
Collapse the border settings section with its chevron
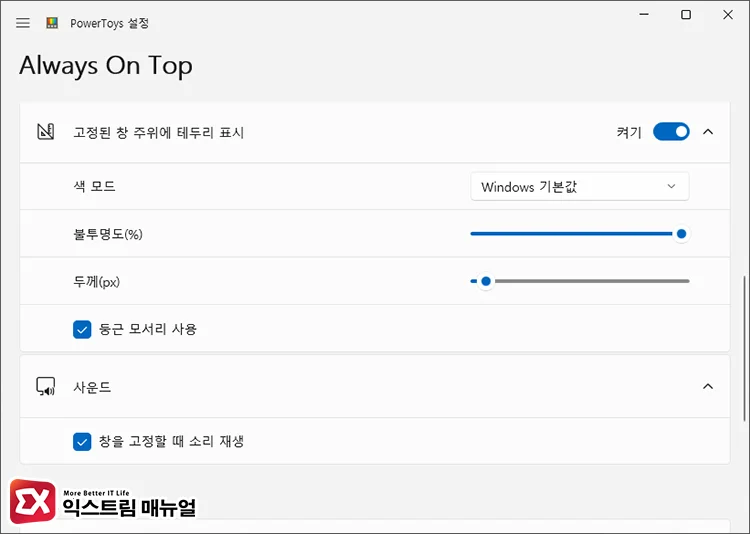pos(708,132)
